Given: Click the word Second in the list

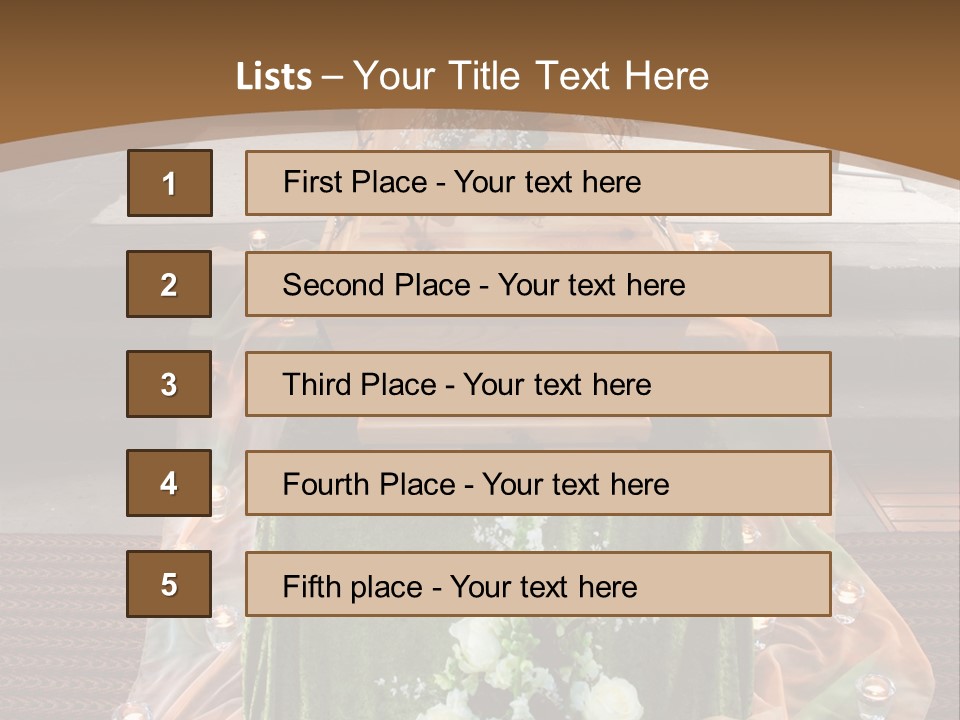Looking at the screenshot, I should (x=334, y=285).
